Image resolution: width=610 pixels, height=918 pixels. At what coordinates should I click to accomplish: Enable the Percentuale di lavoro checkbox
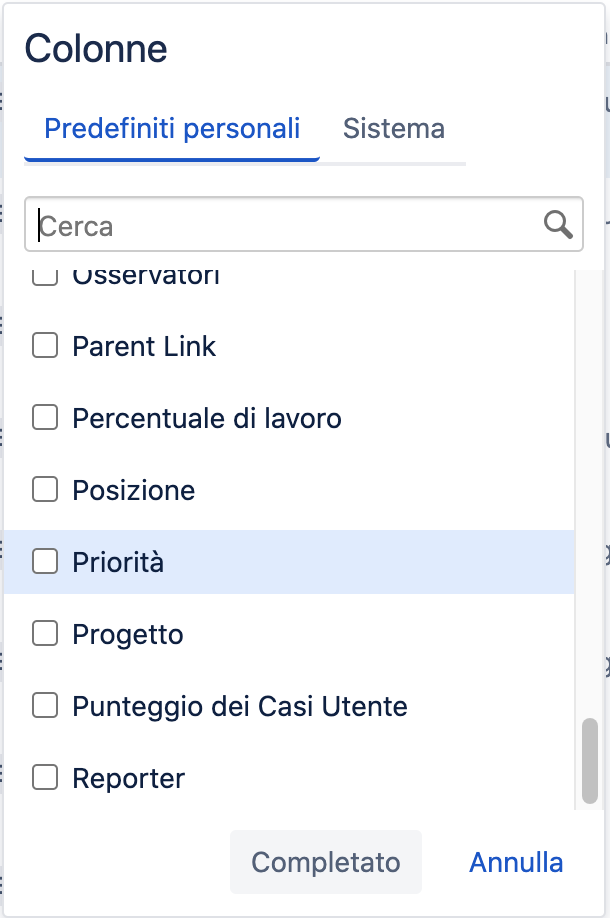tap(45, 417)
